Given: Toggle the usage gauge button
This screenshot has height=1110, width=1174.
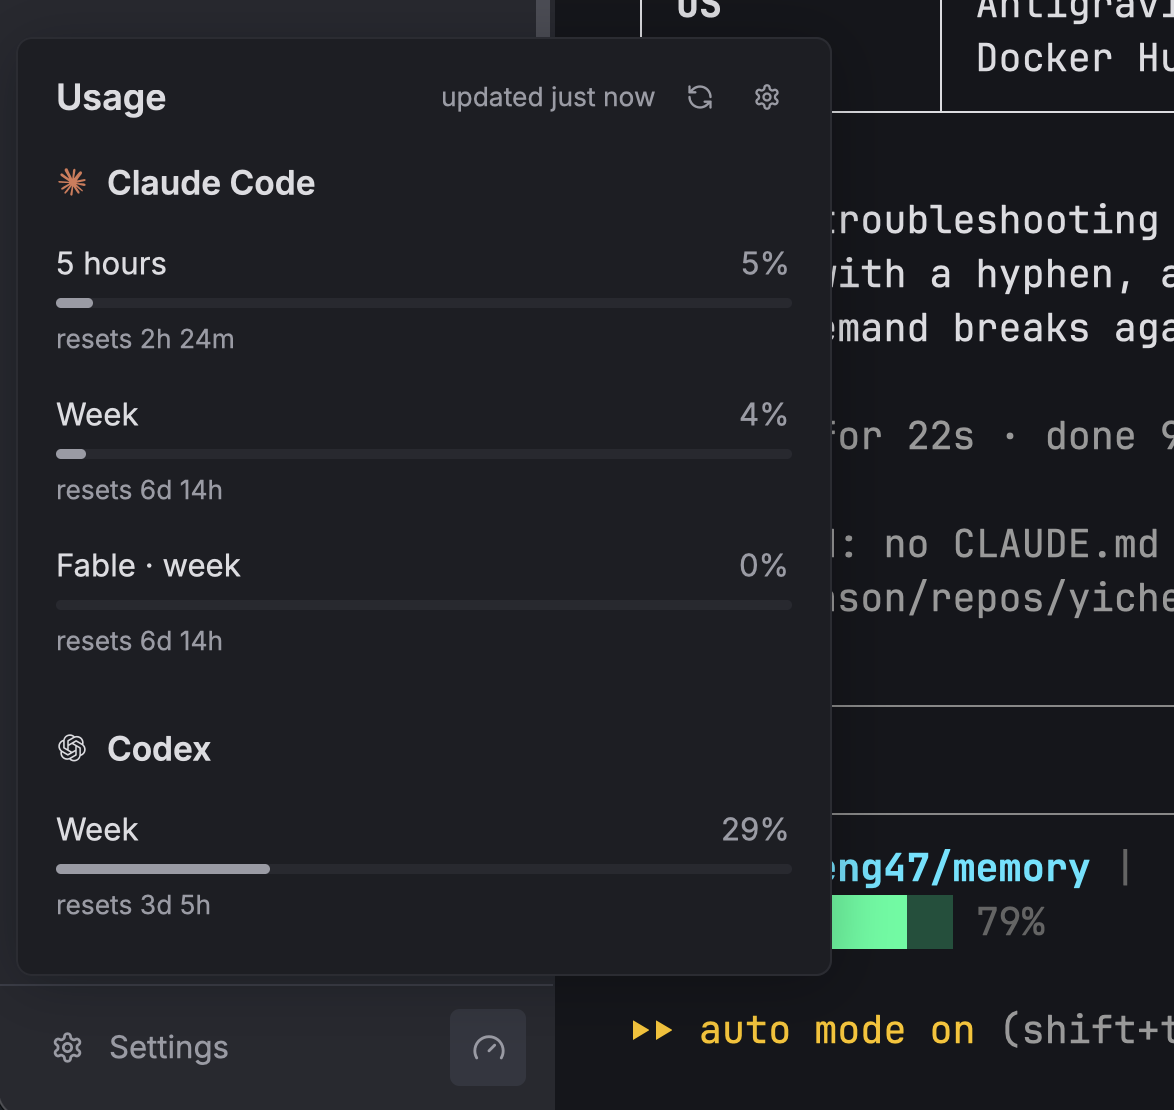Looking at the screenshot, I should (488, 1048).
